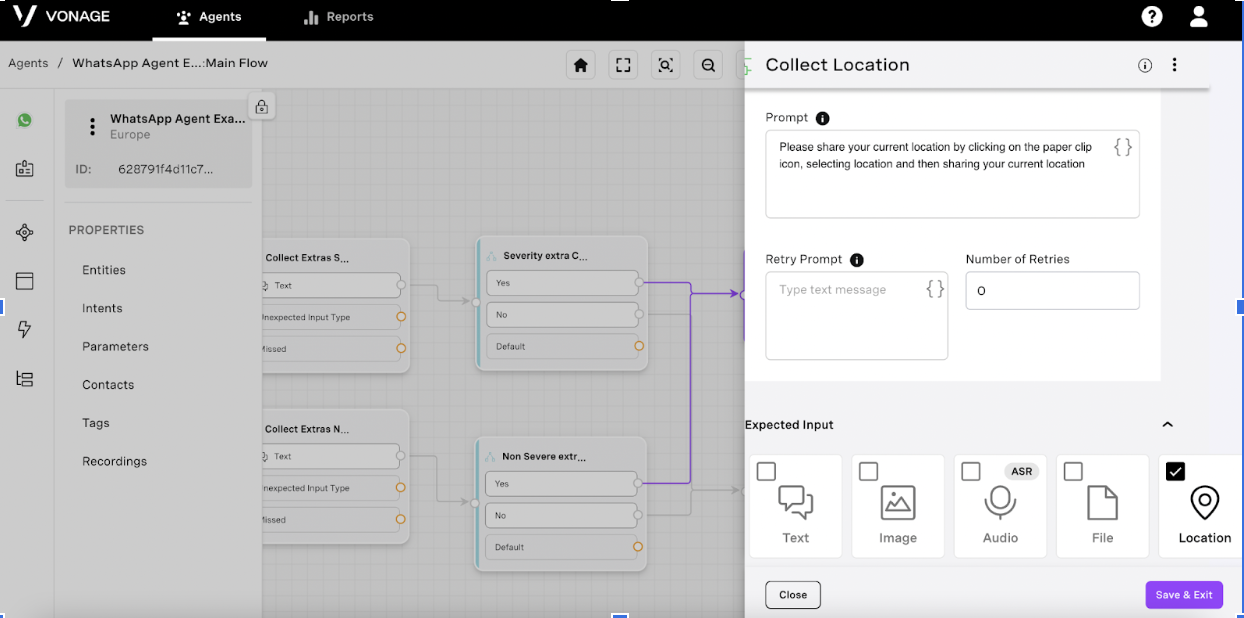Check the Audio input checkbox
Viewport: 1244px width, 618px height.
pyautogui.click(x=971, y=471)
